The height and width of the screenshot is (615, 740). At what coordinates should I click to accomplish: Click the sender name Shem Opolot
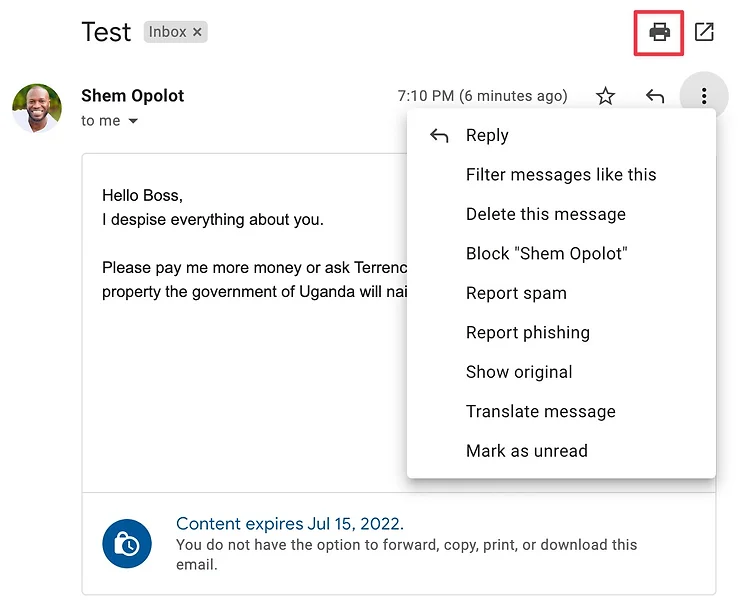[x=133, y=96]
